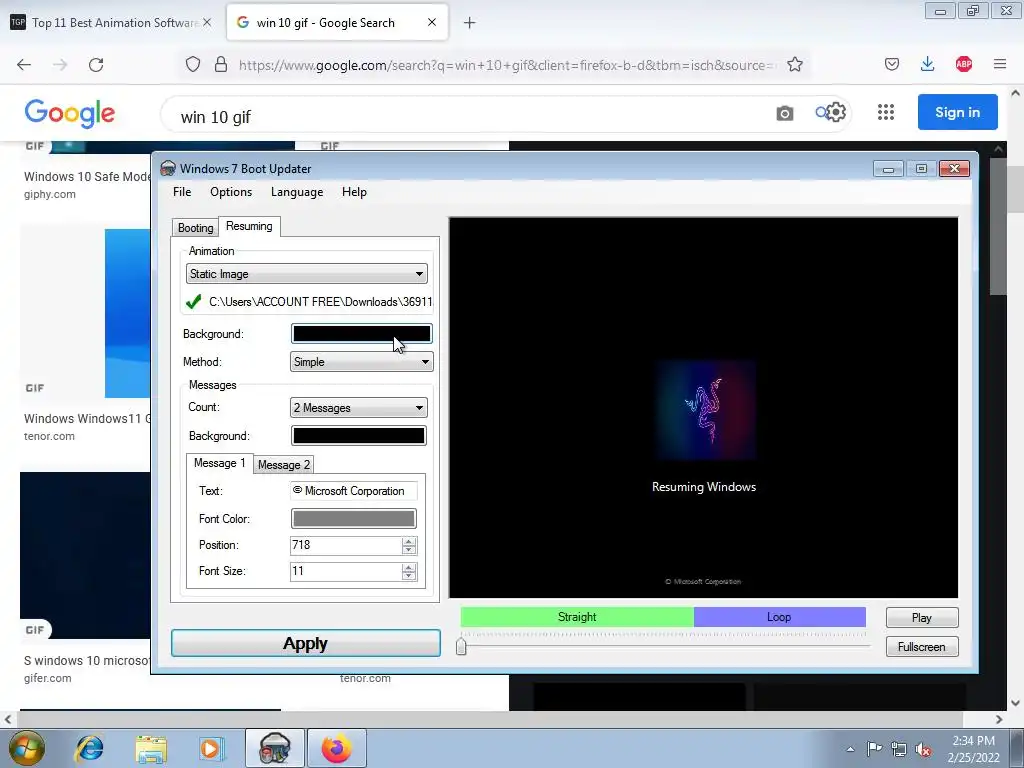Click the Google Sign in button
1024x768 pixels.
click(957, 112)
